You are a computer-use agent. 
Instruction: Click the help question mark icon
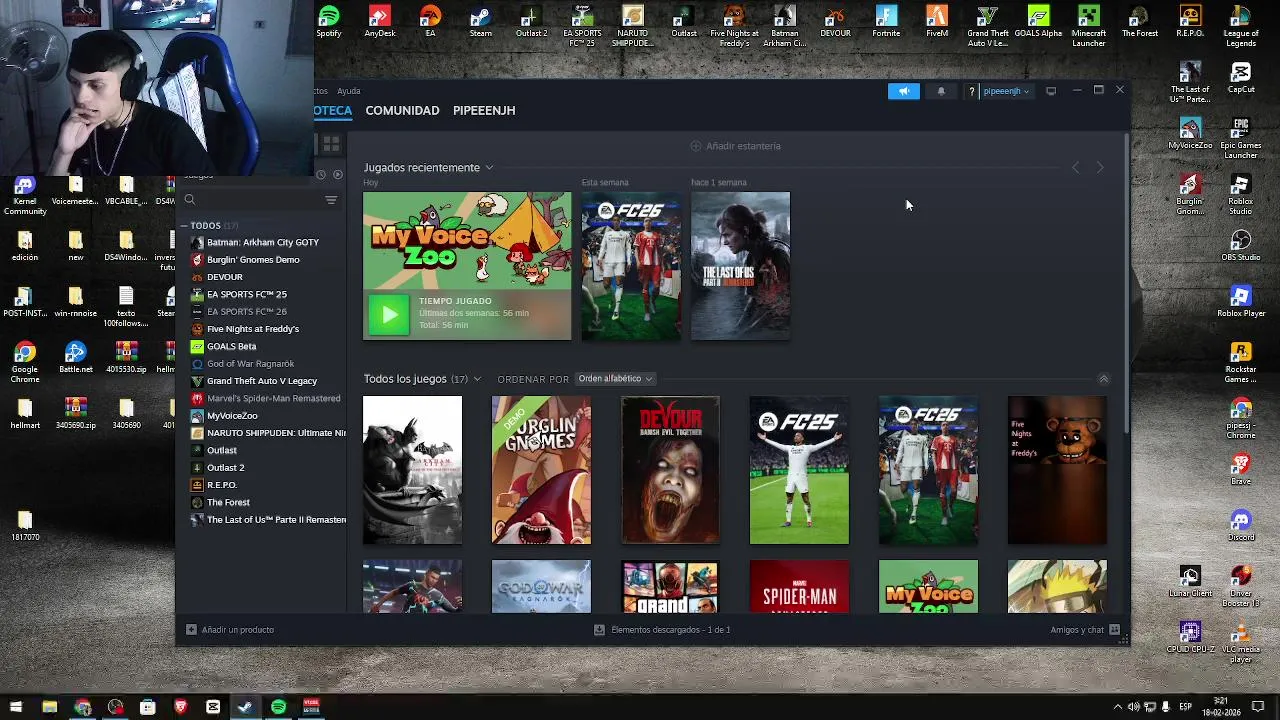pos(971,91)
